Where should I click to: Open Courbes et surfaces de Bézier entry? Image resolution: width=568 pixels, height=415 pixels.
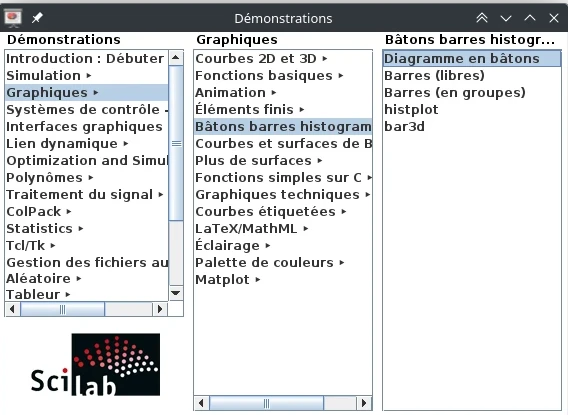pyautogui.click(x=283, y=143)
